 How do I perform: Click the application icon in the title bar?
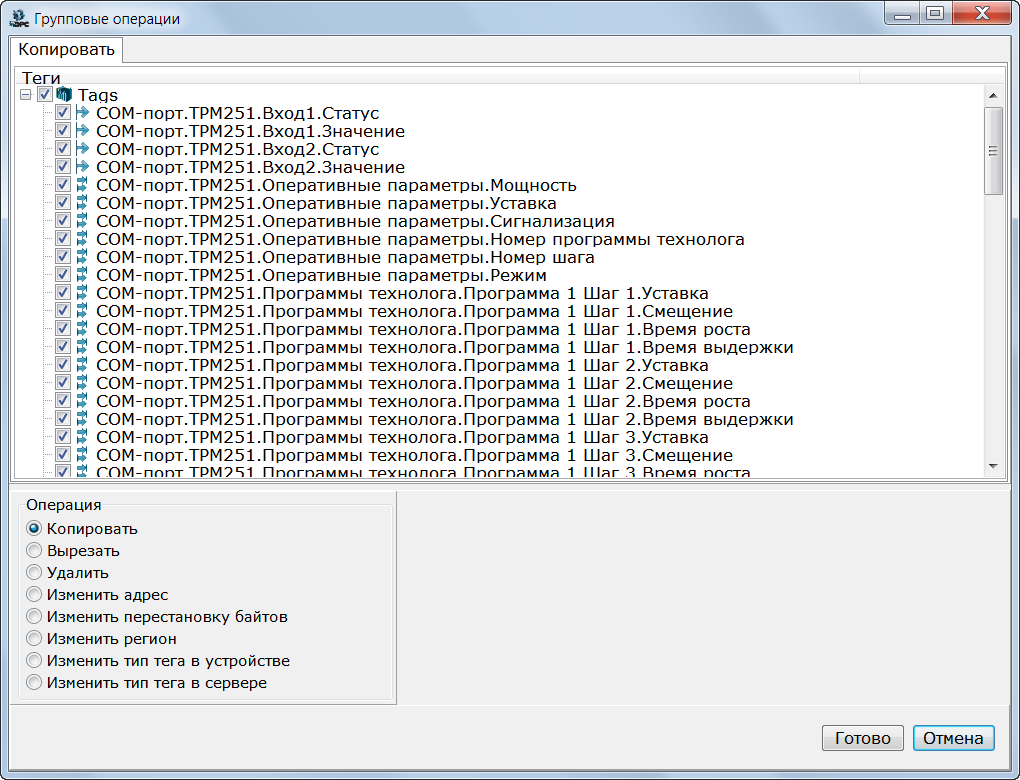[19, 18]
